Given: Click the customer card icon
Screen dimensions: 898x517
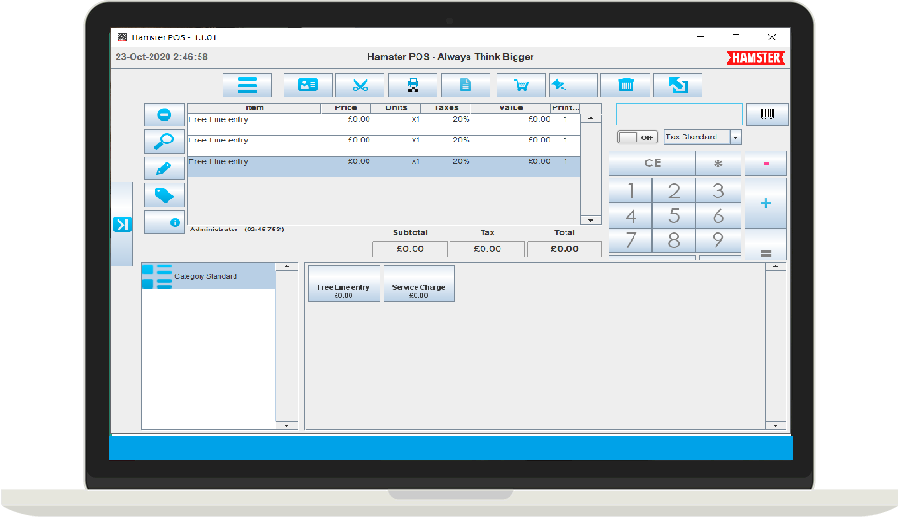Looking at the screenshot, I should point(308,85).
